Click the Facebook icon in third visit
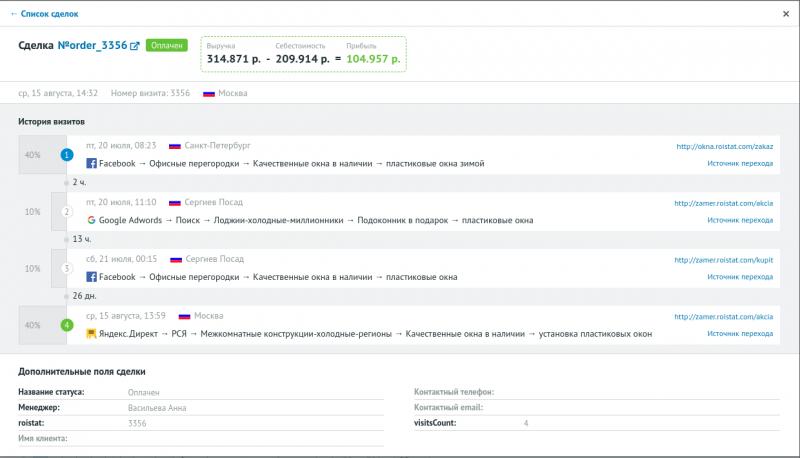Viewport: 800px width, 458px height. [x=91, y=277]
